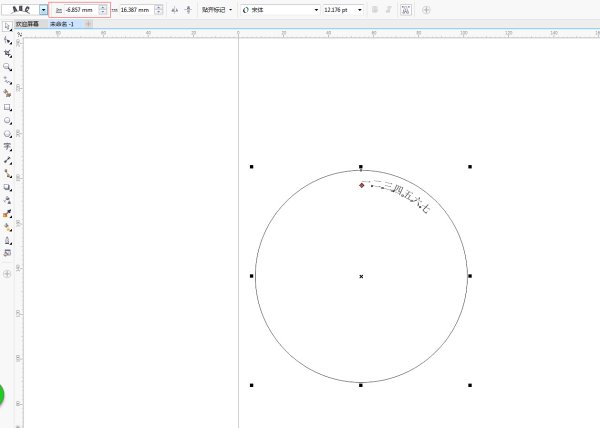This screenshot has height=428, width=600.
Task: Click the center X marker of the selection
Action: click(x=361, y=276)
